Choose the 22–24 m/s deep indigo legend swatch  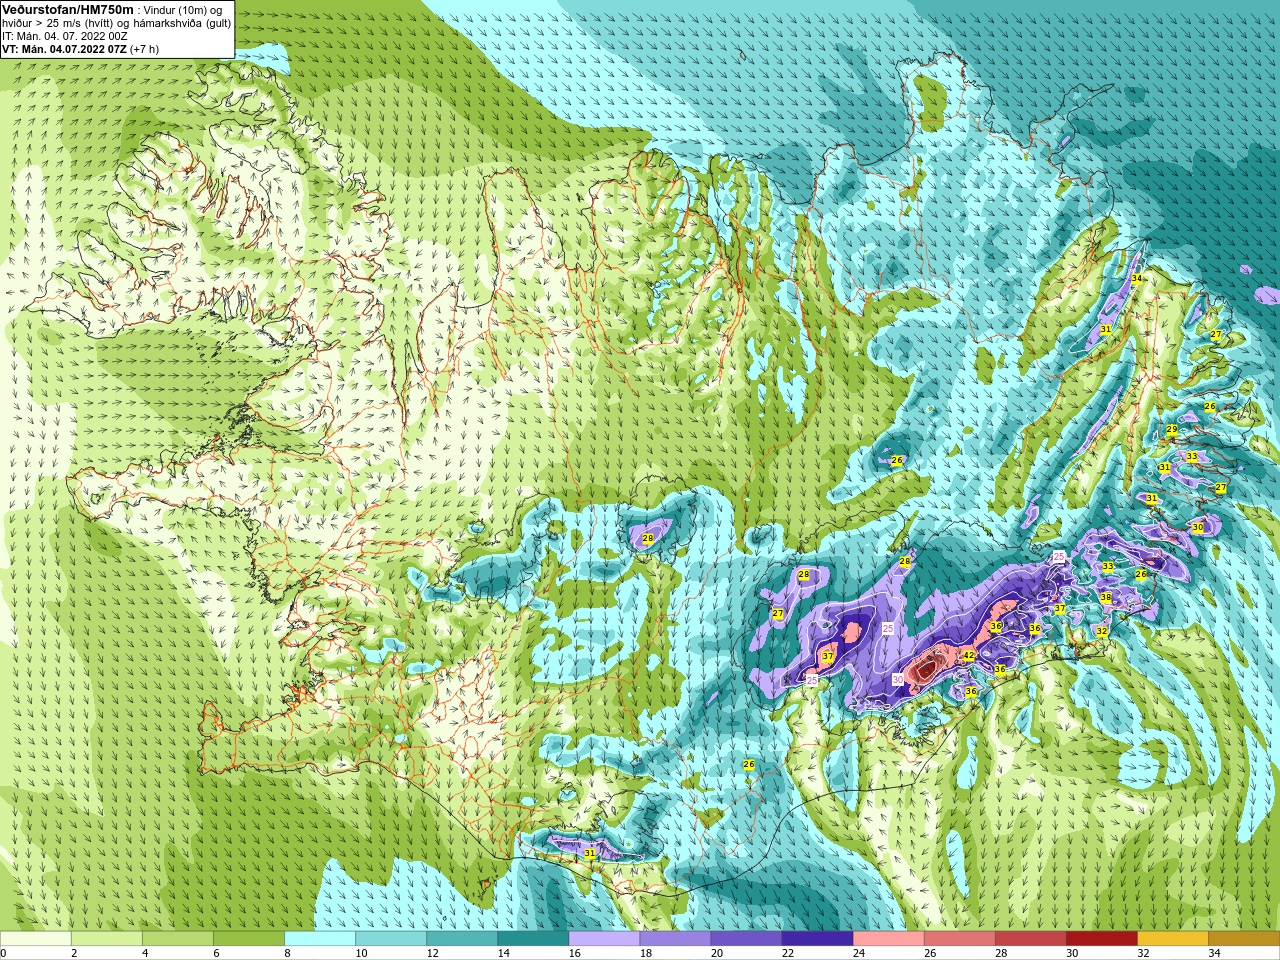tap(817, 939)
